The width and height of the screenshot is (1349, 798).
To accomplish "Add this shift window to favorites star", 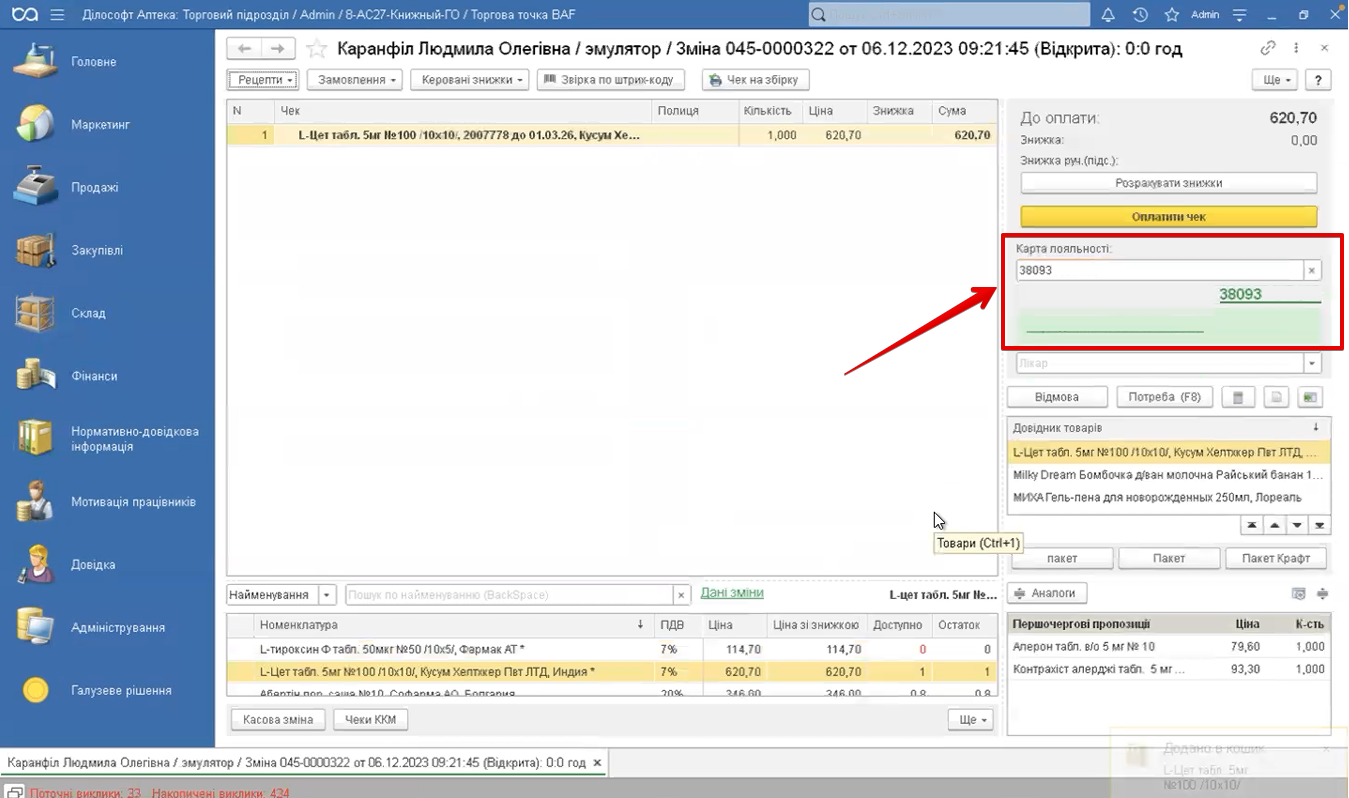I will pos(316,49).
